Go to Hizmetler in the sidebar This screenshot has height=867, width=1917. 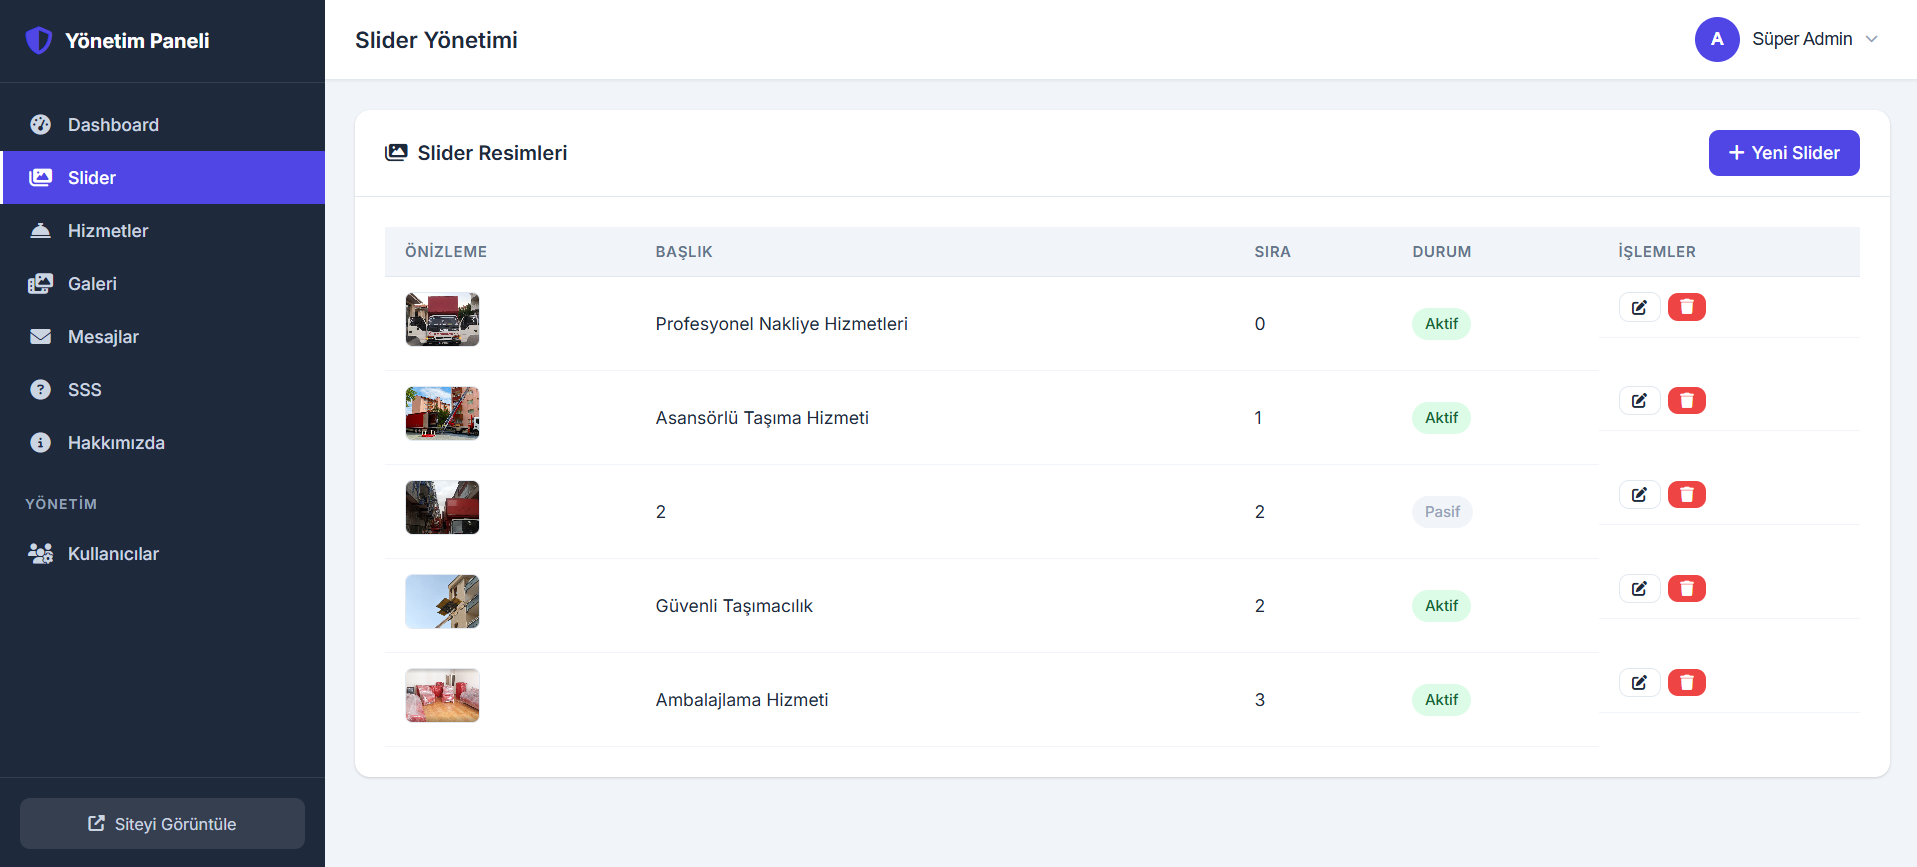(162, 231)
